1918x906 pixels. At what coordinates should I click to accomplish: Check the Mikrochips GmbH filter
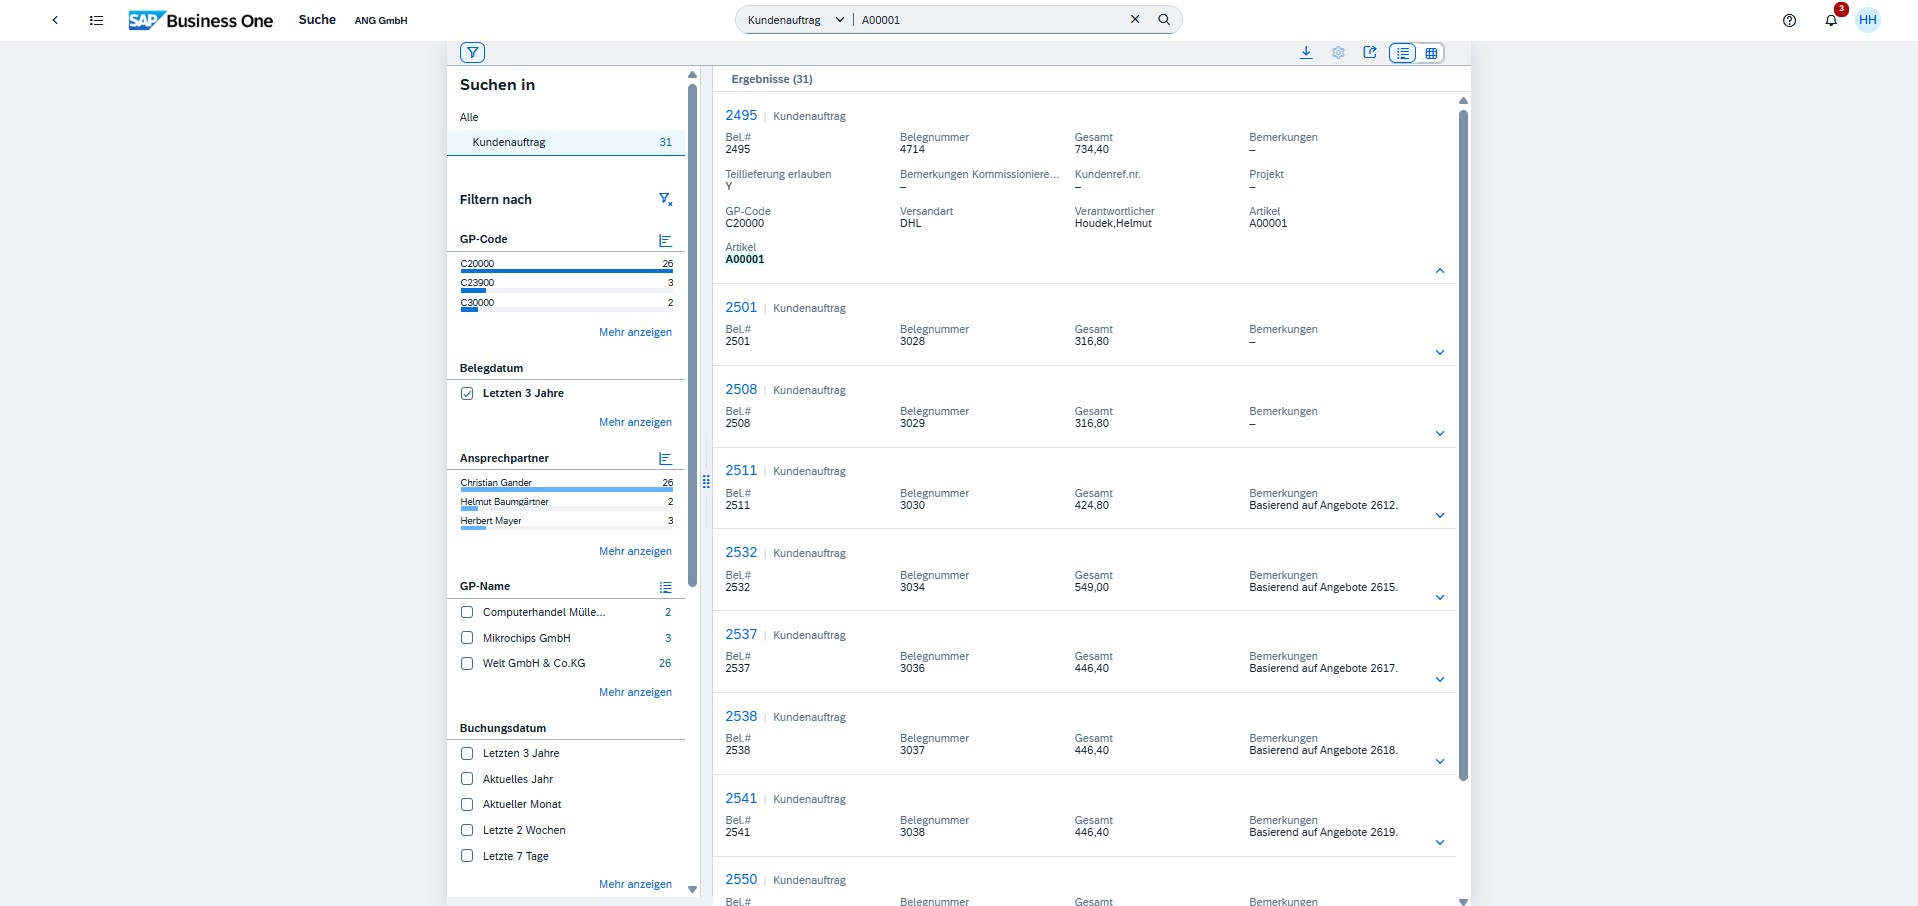coord(466,638)
